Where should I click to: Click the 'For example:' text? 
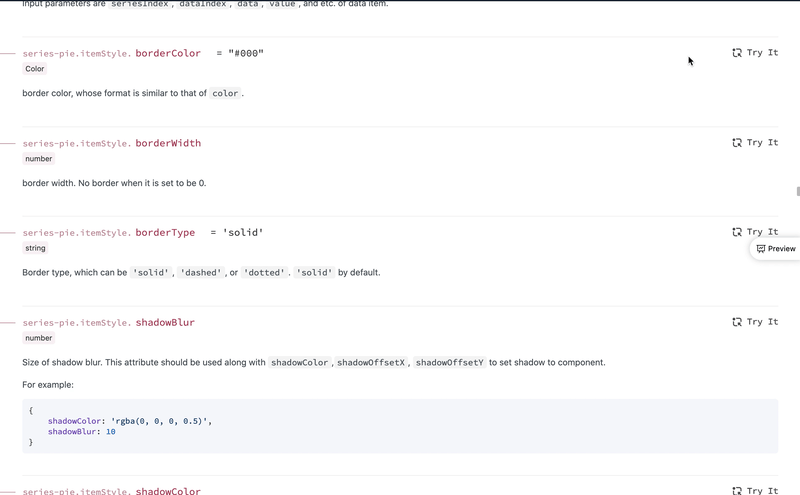48,385
